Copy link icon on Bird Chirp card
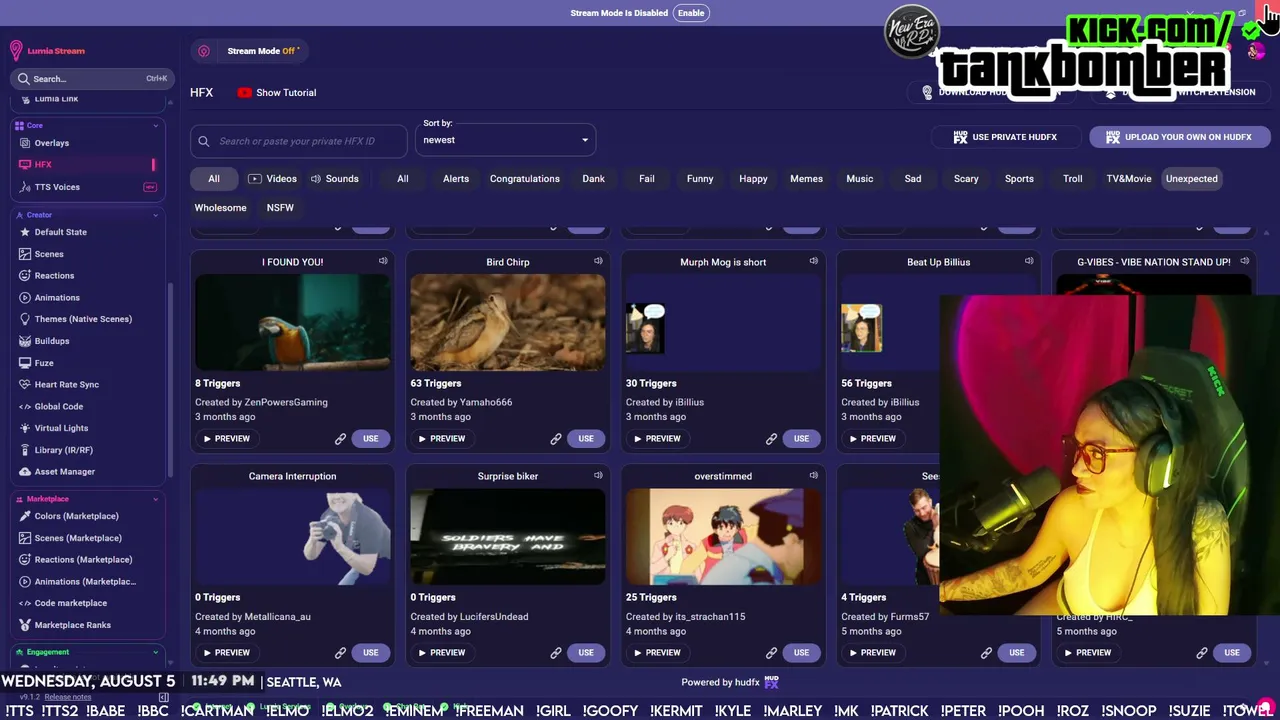1280x720 pixels. tap(556, 439)
